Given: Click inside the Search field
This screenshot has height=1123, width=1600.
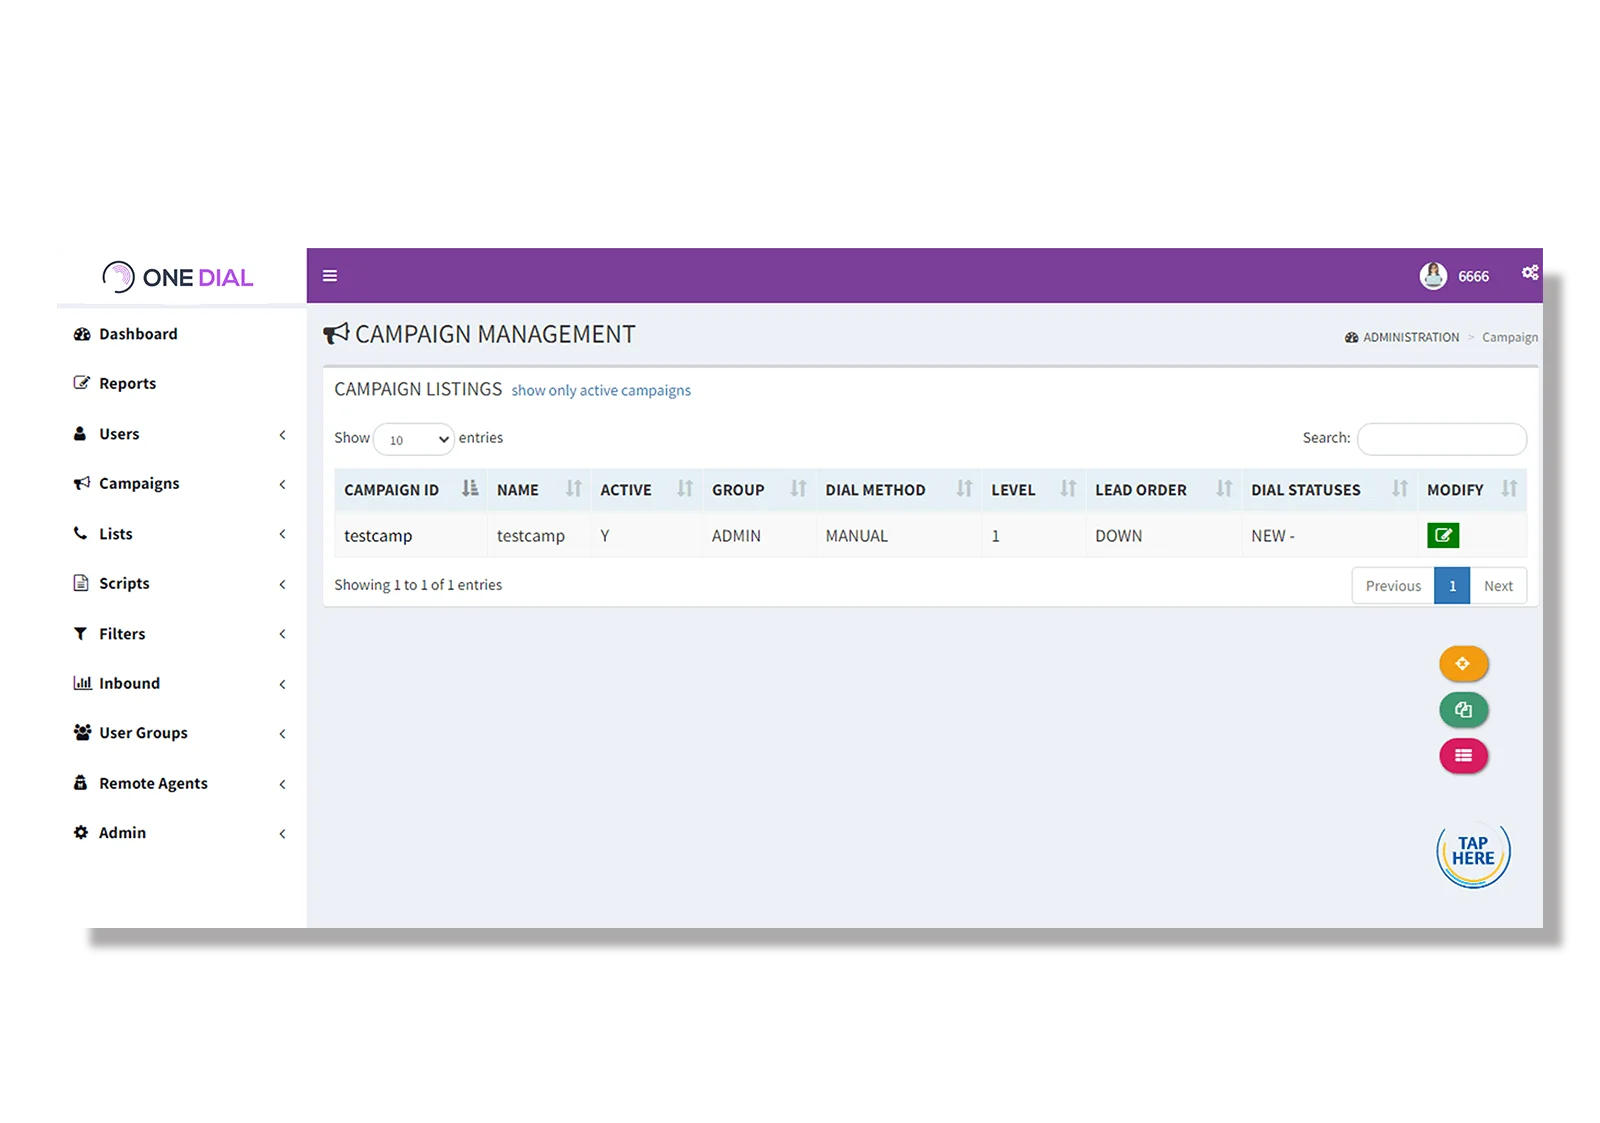Looking at the screenshot, I should click(x=1441, y=438).
